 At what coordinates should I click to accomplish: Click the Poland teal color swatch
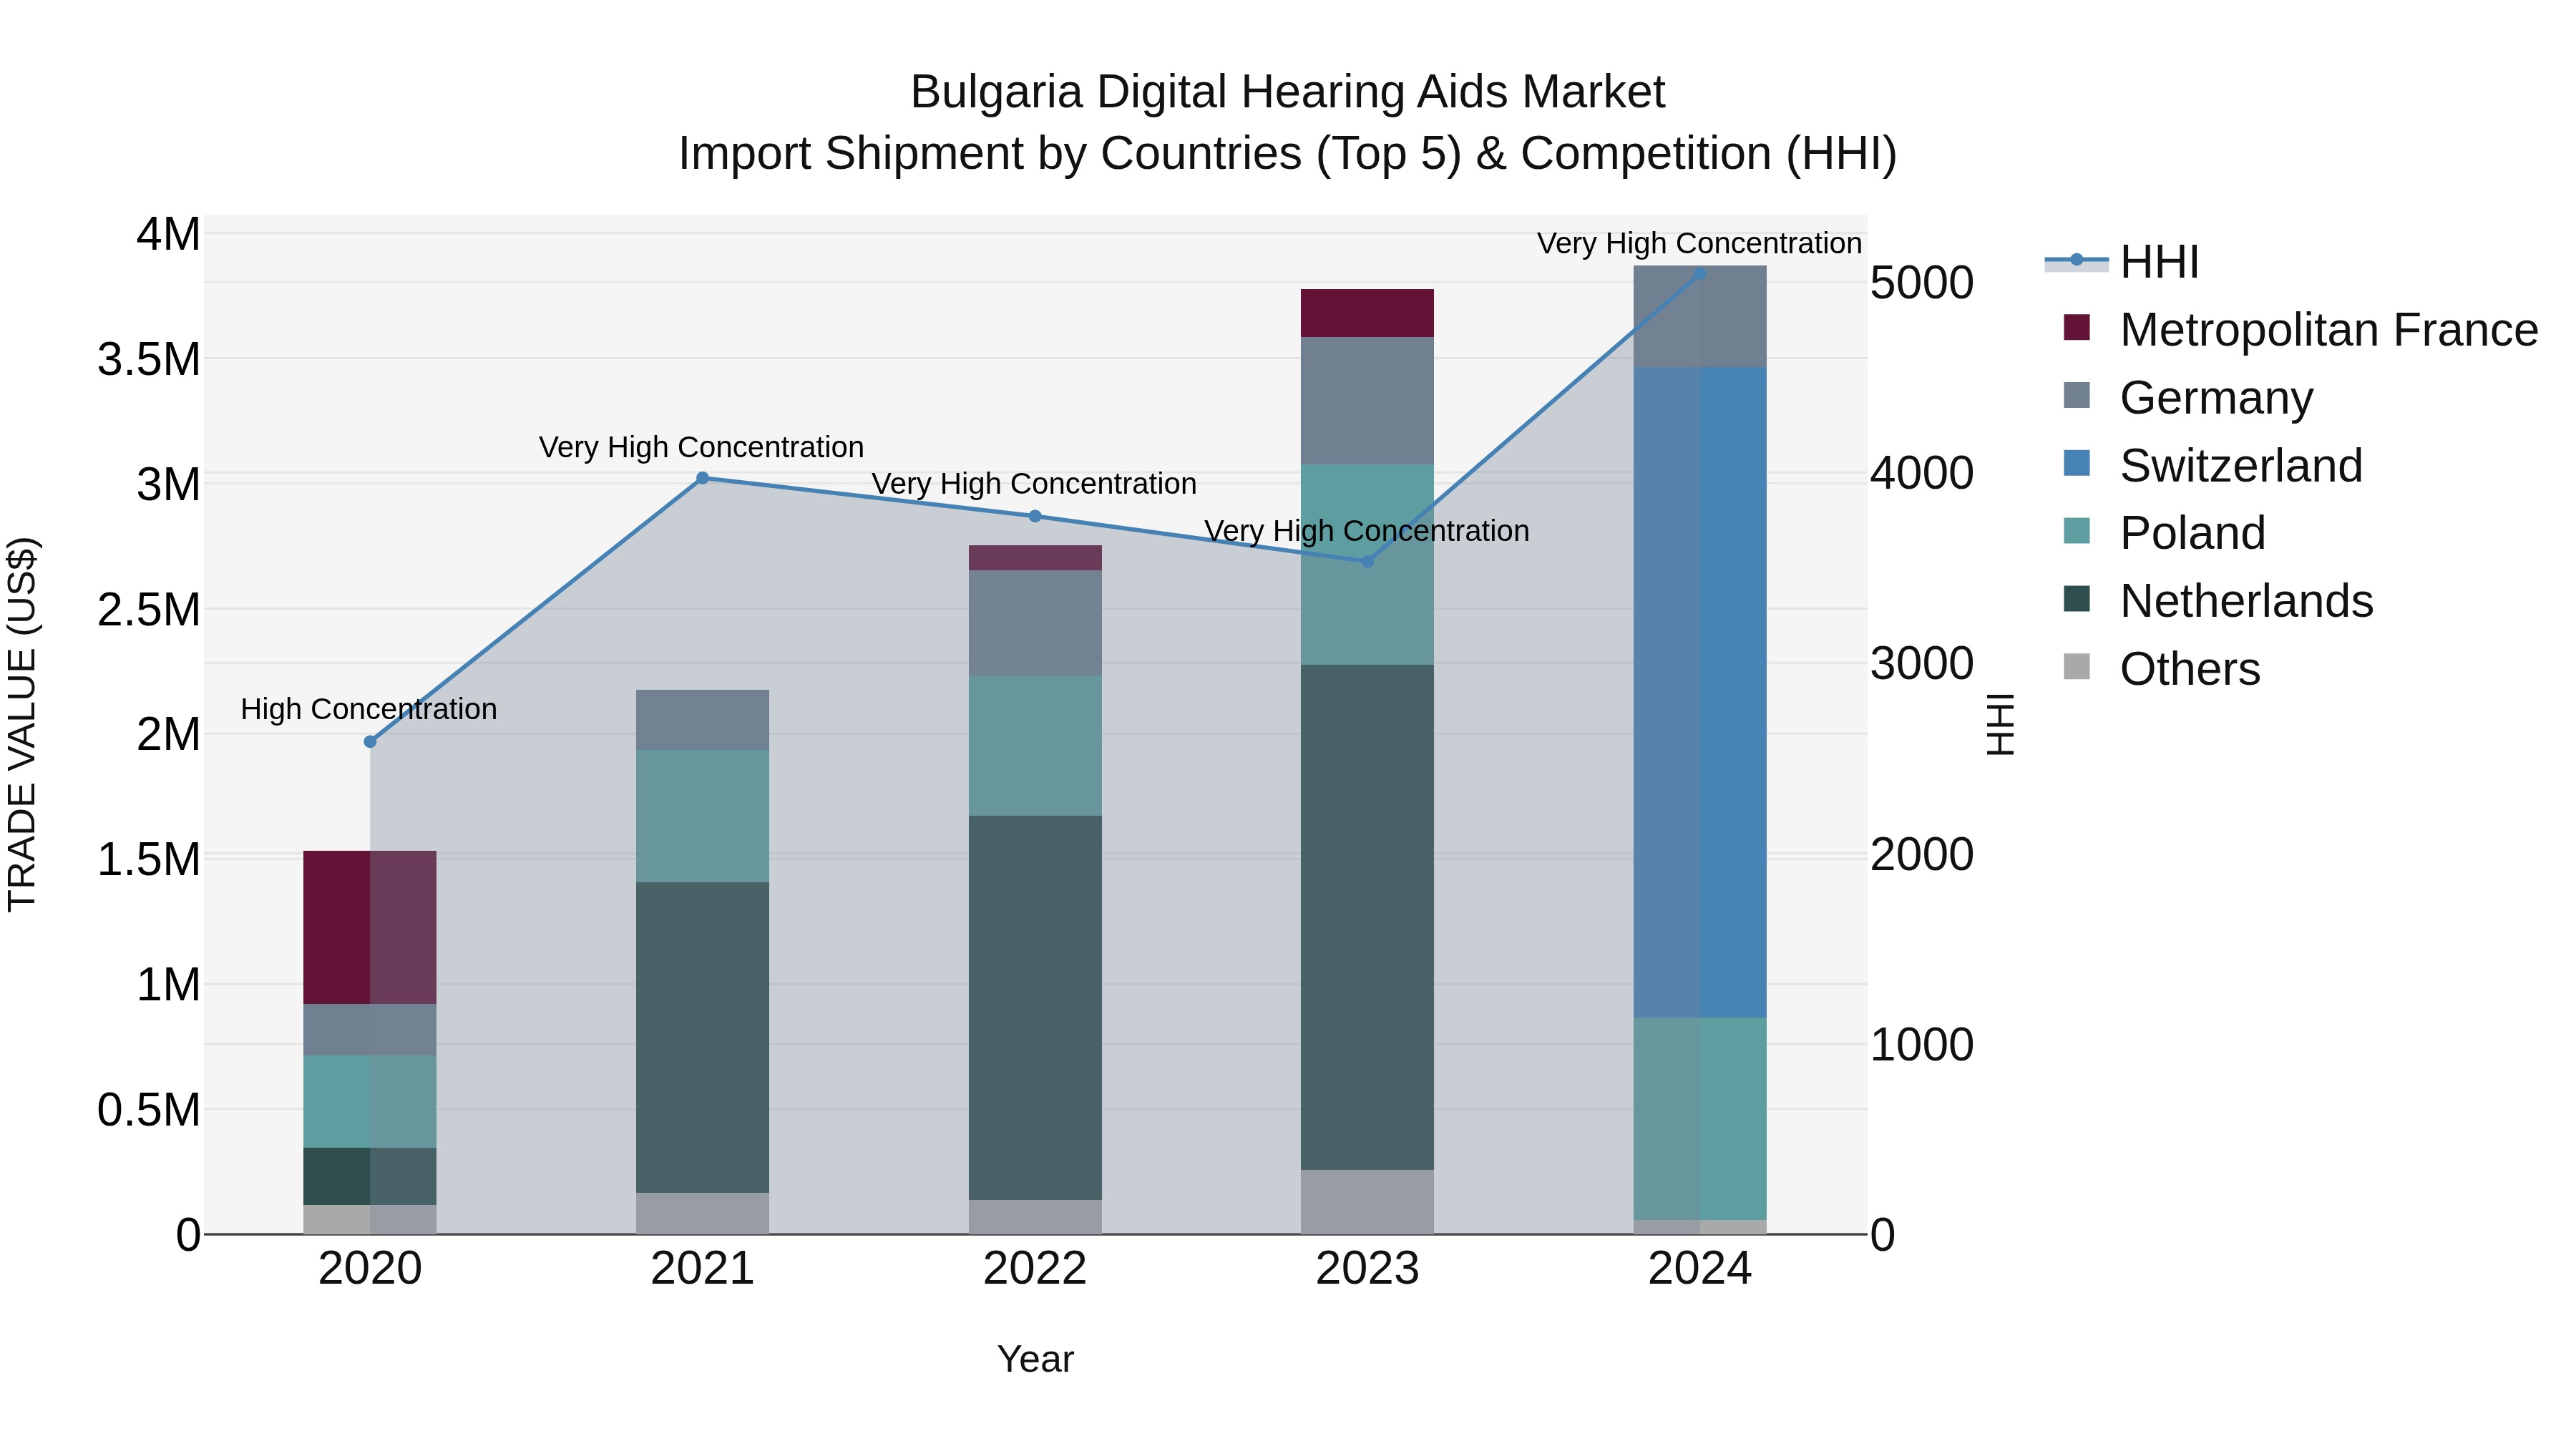(2077, 530)
